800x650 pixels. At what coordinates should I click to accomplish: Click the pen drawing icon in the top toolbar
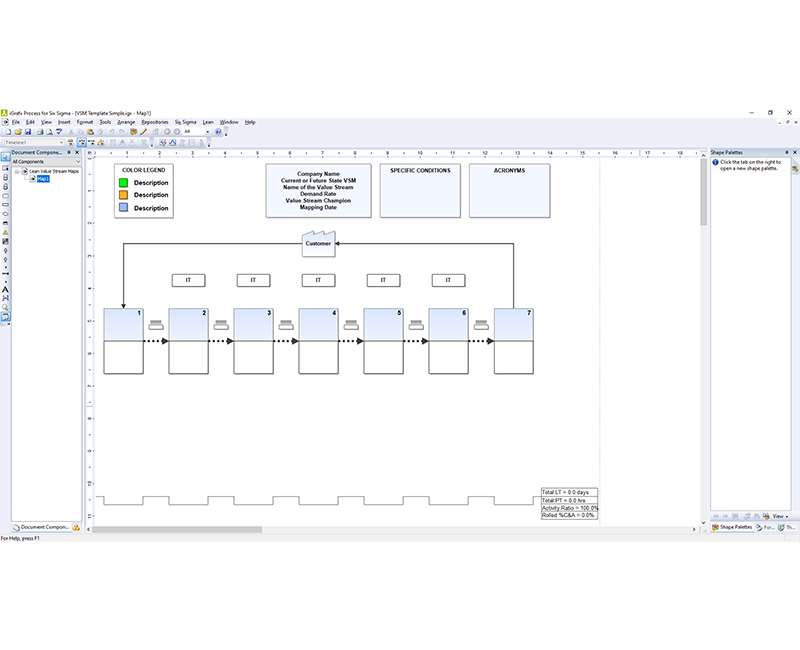(x=145, y=132)
